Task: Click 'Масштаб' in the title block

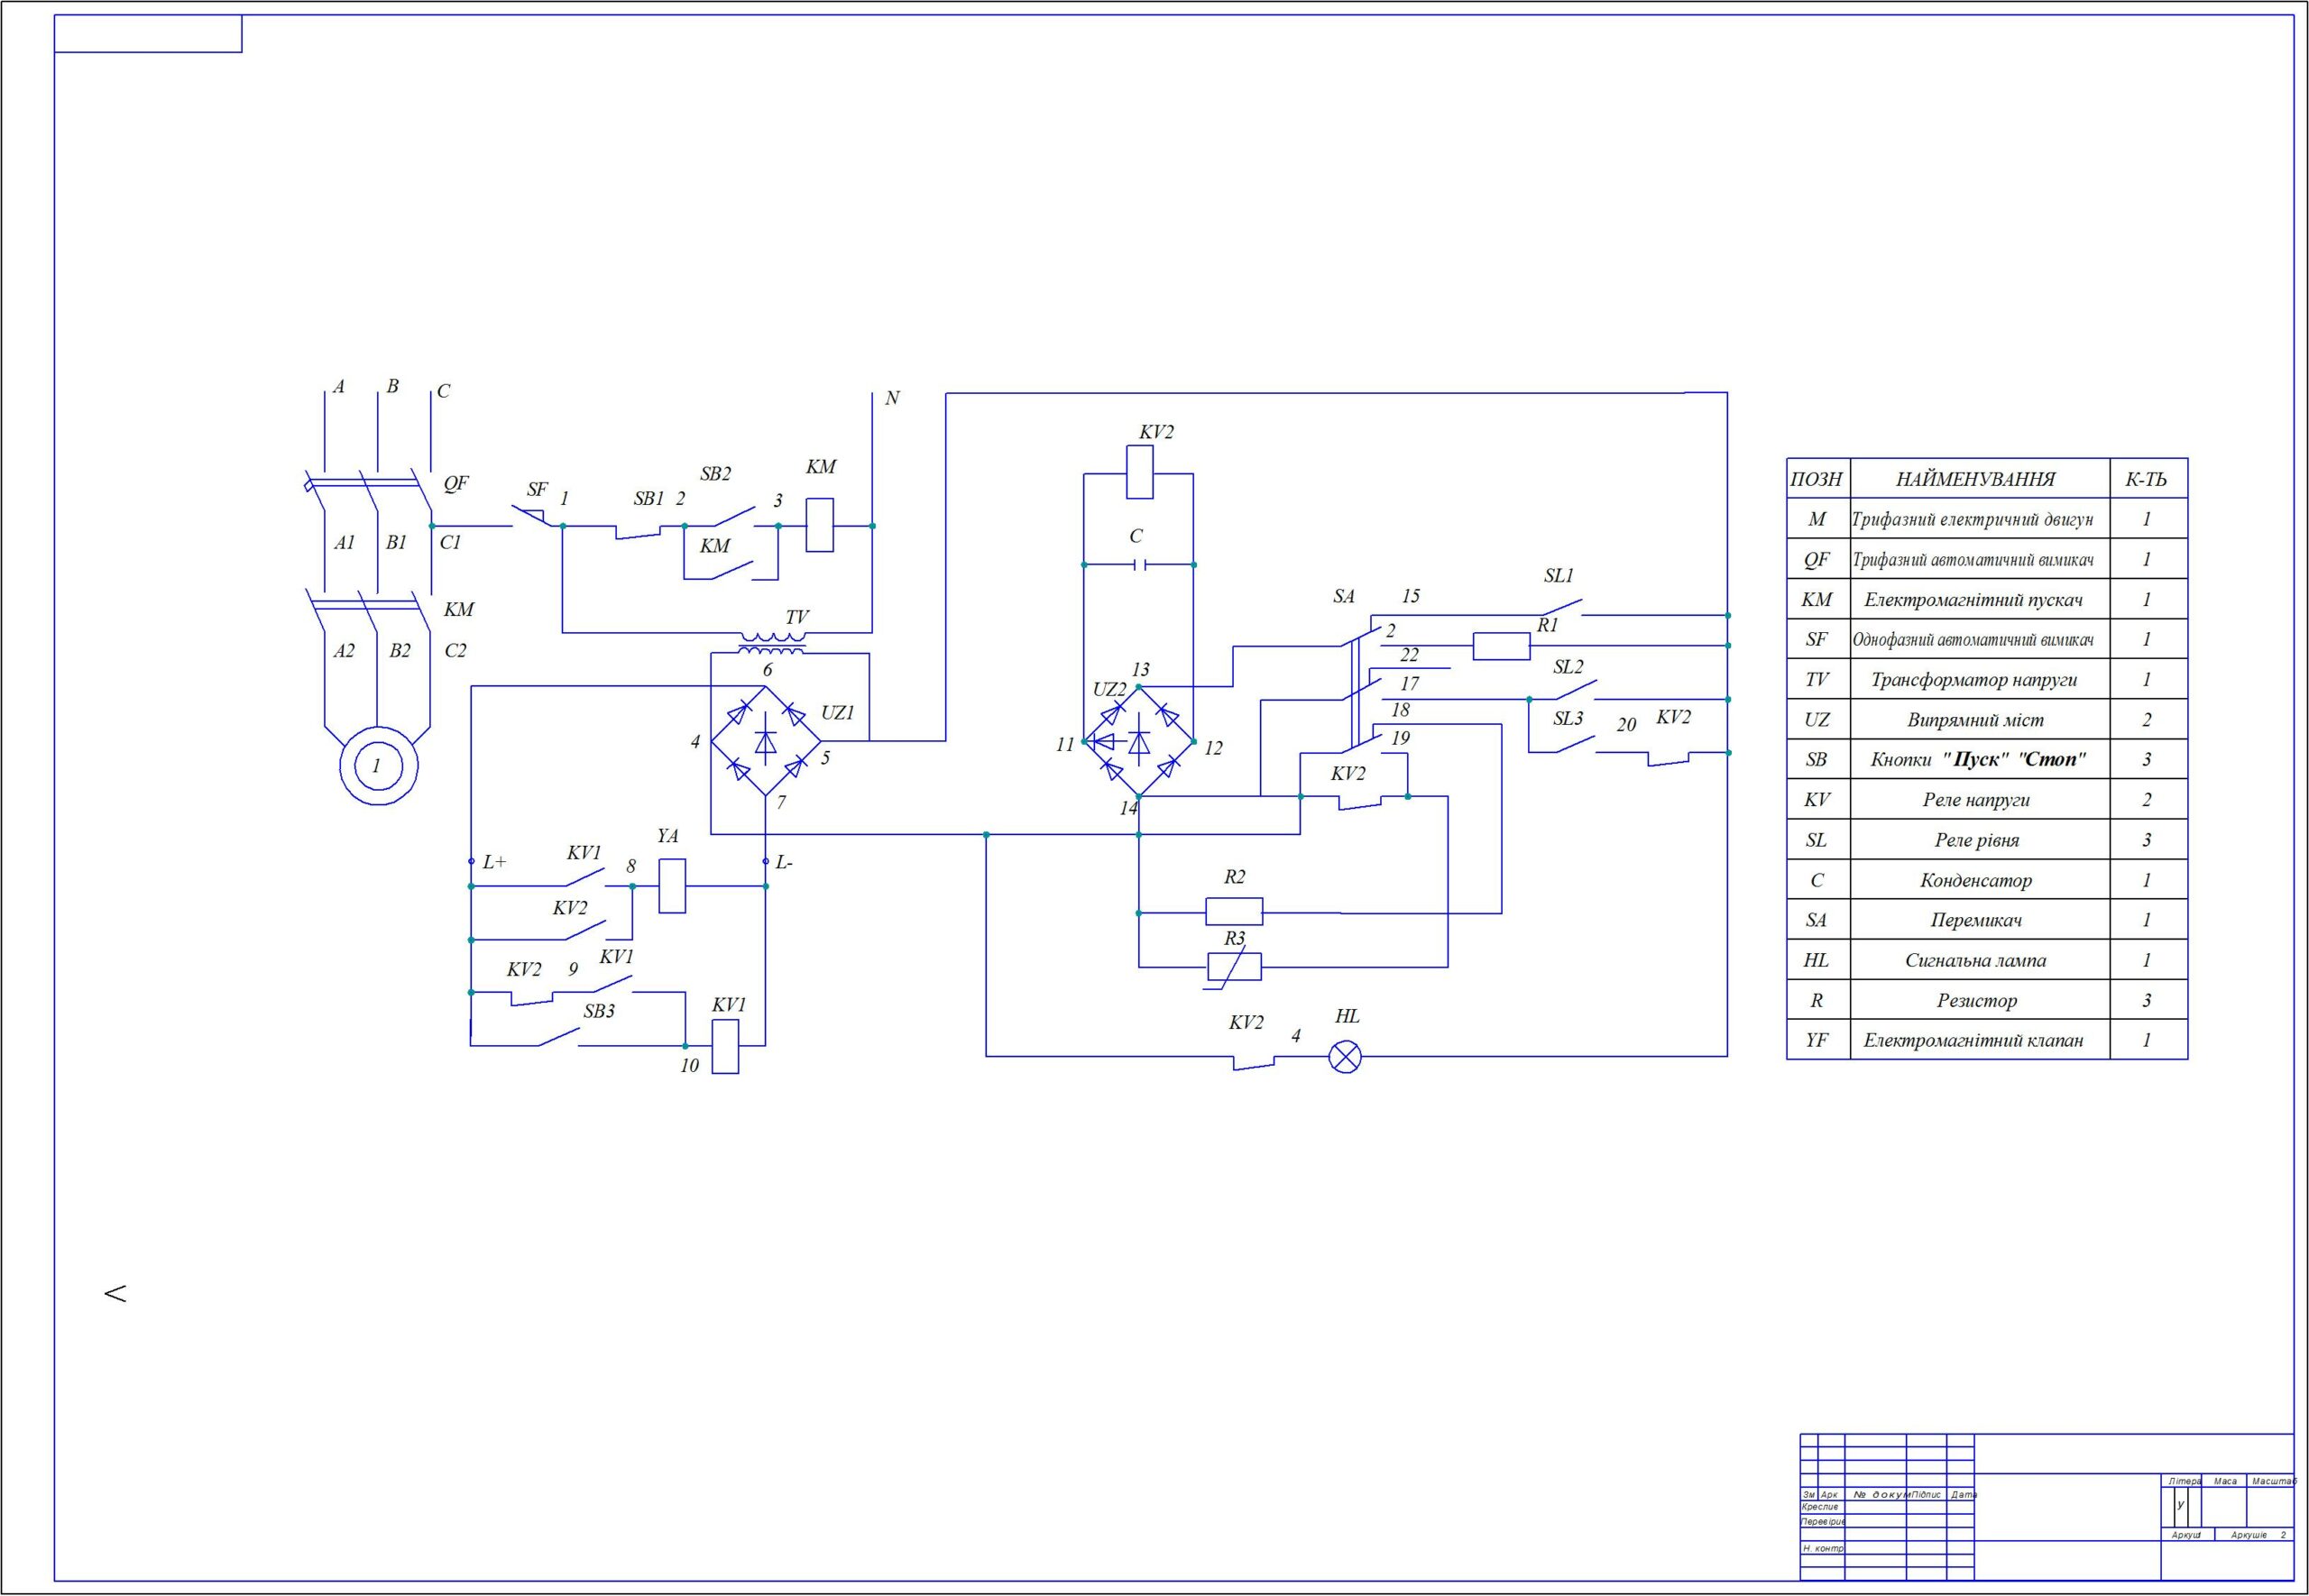Action: (2274, 1481)
